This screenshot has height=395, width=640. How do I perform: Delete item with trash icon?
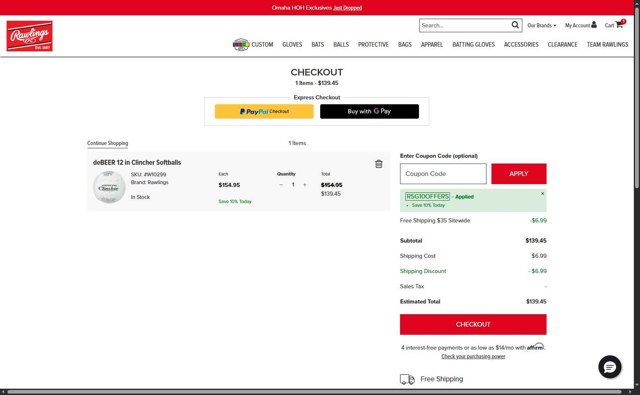[379, 164]
